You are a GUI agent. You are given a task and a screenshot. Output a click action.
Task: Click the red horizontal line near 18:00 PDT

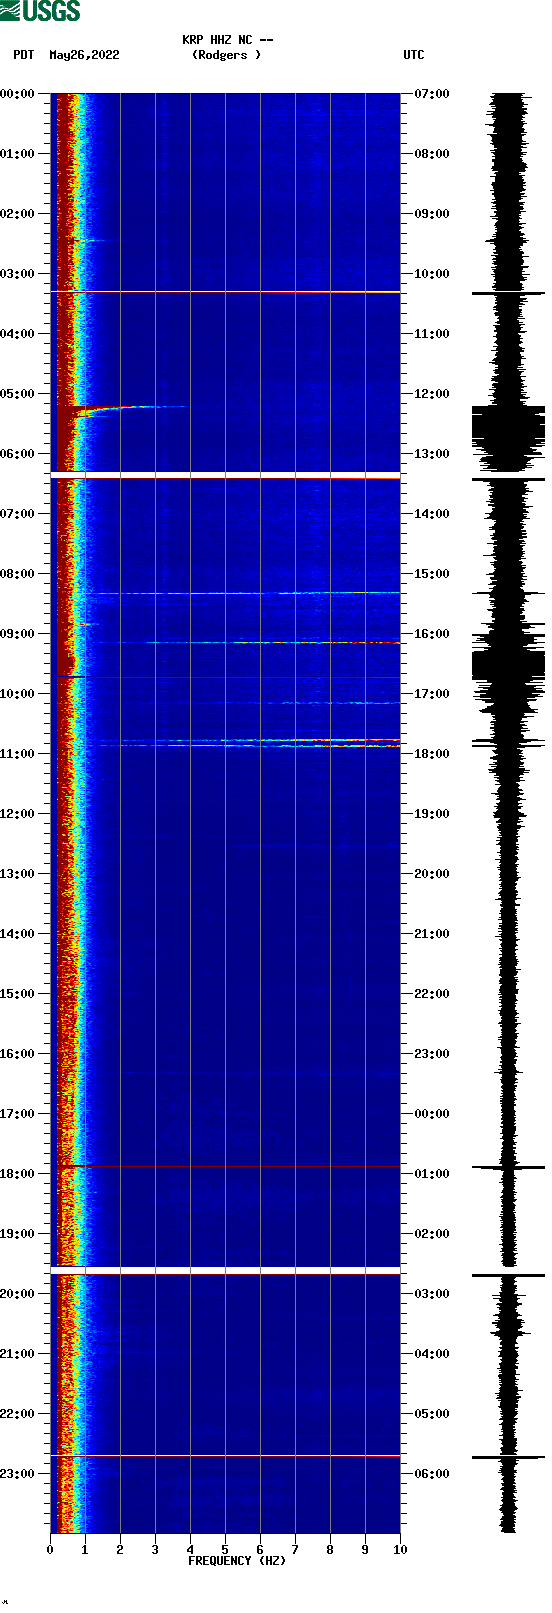(226, 1166)
